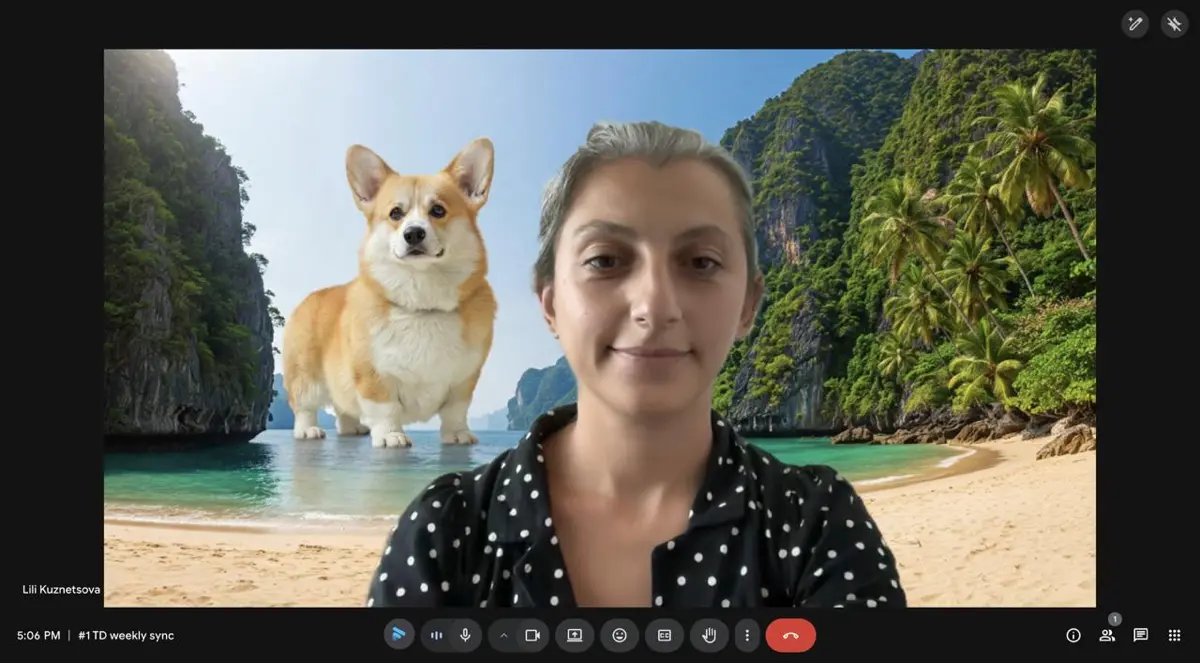
Task: Expand video settings chevron arrow
Action: (504, 635)
